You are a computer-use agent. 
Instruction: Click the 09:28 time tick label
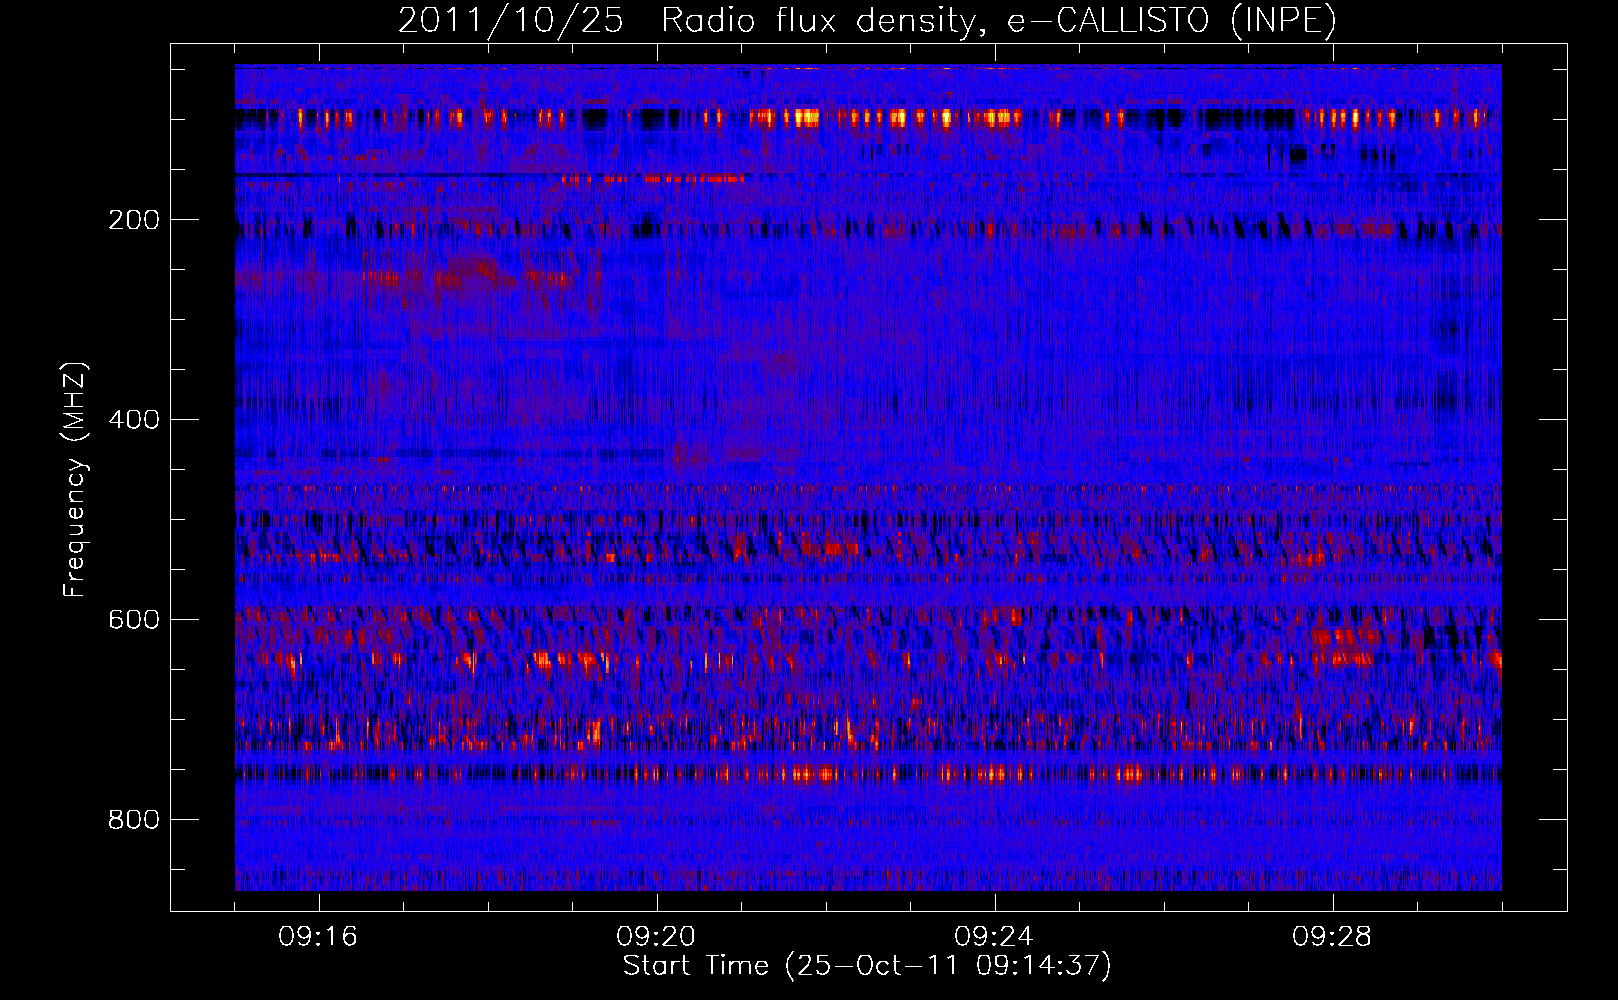[x=1332, y=937]
